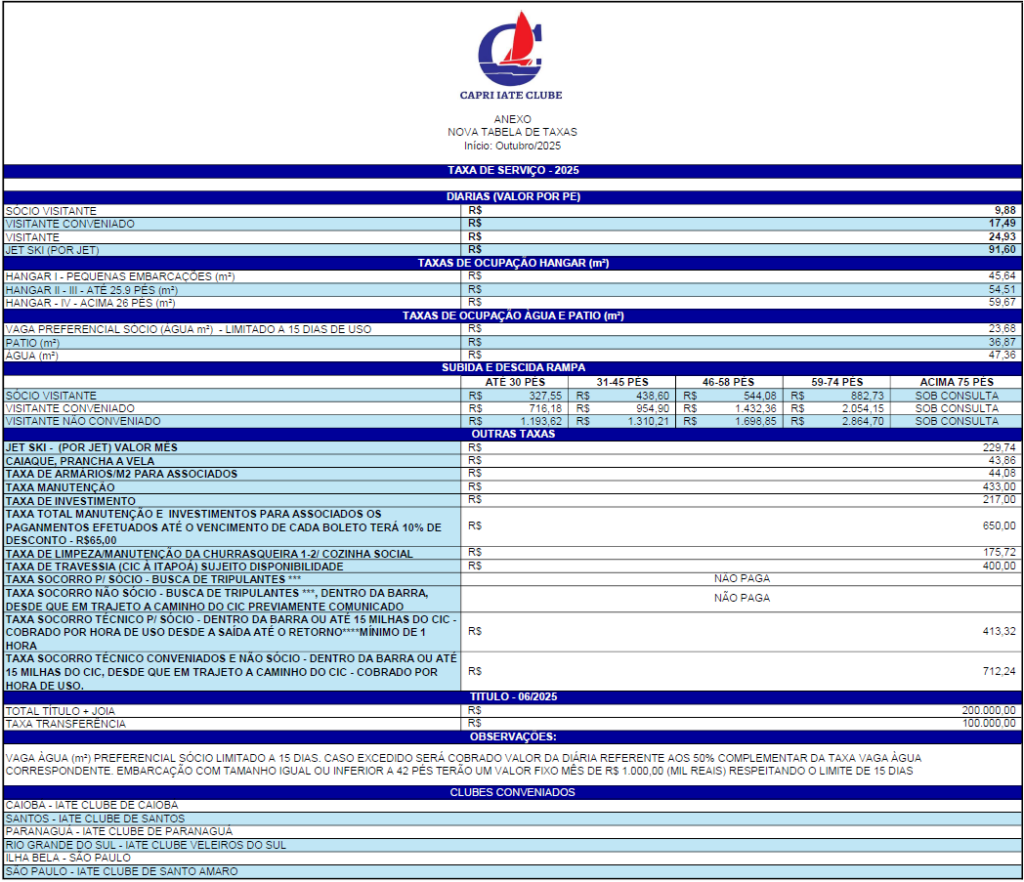The image size is (1024, 882).
Task: Click the "CAPRI IATE CLUBE" text below the logo
Action: (x=511, y=95)
